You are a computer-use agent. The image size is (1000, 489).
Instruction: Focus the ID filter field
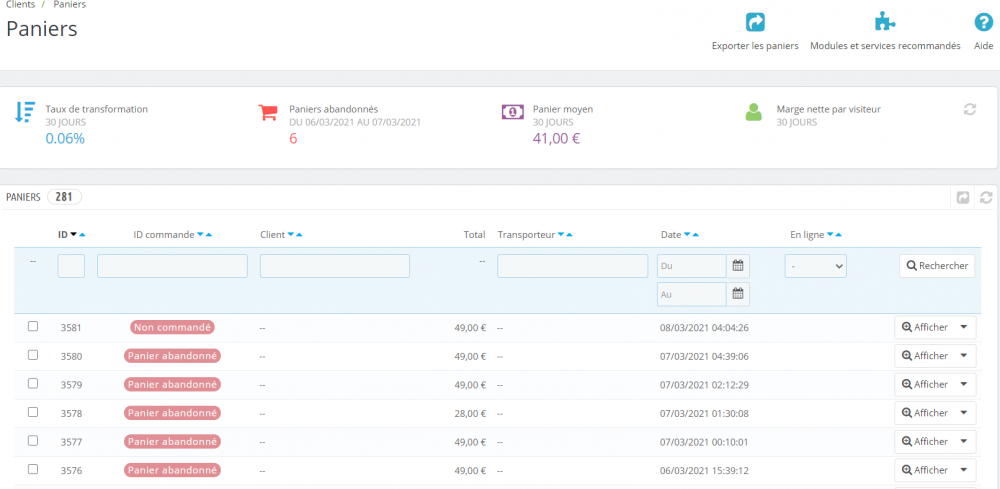(71, 266)
